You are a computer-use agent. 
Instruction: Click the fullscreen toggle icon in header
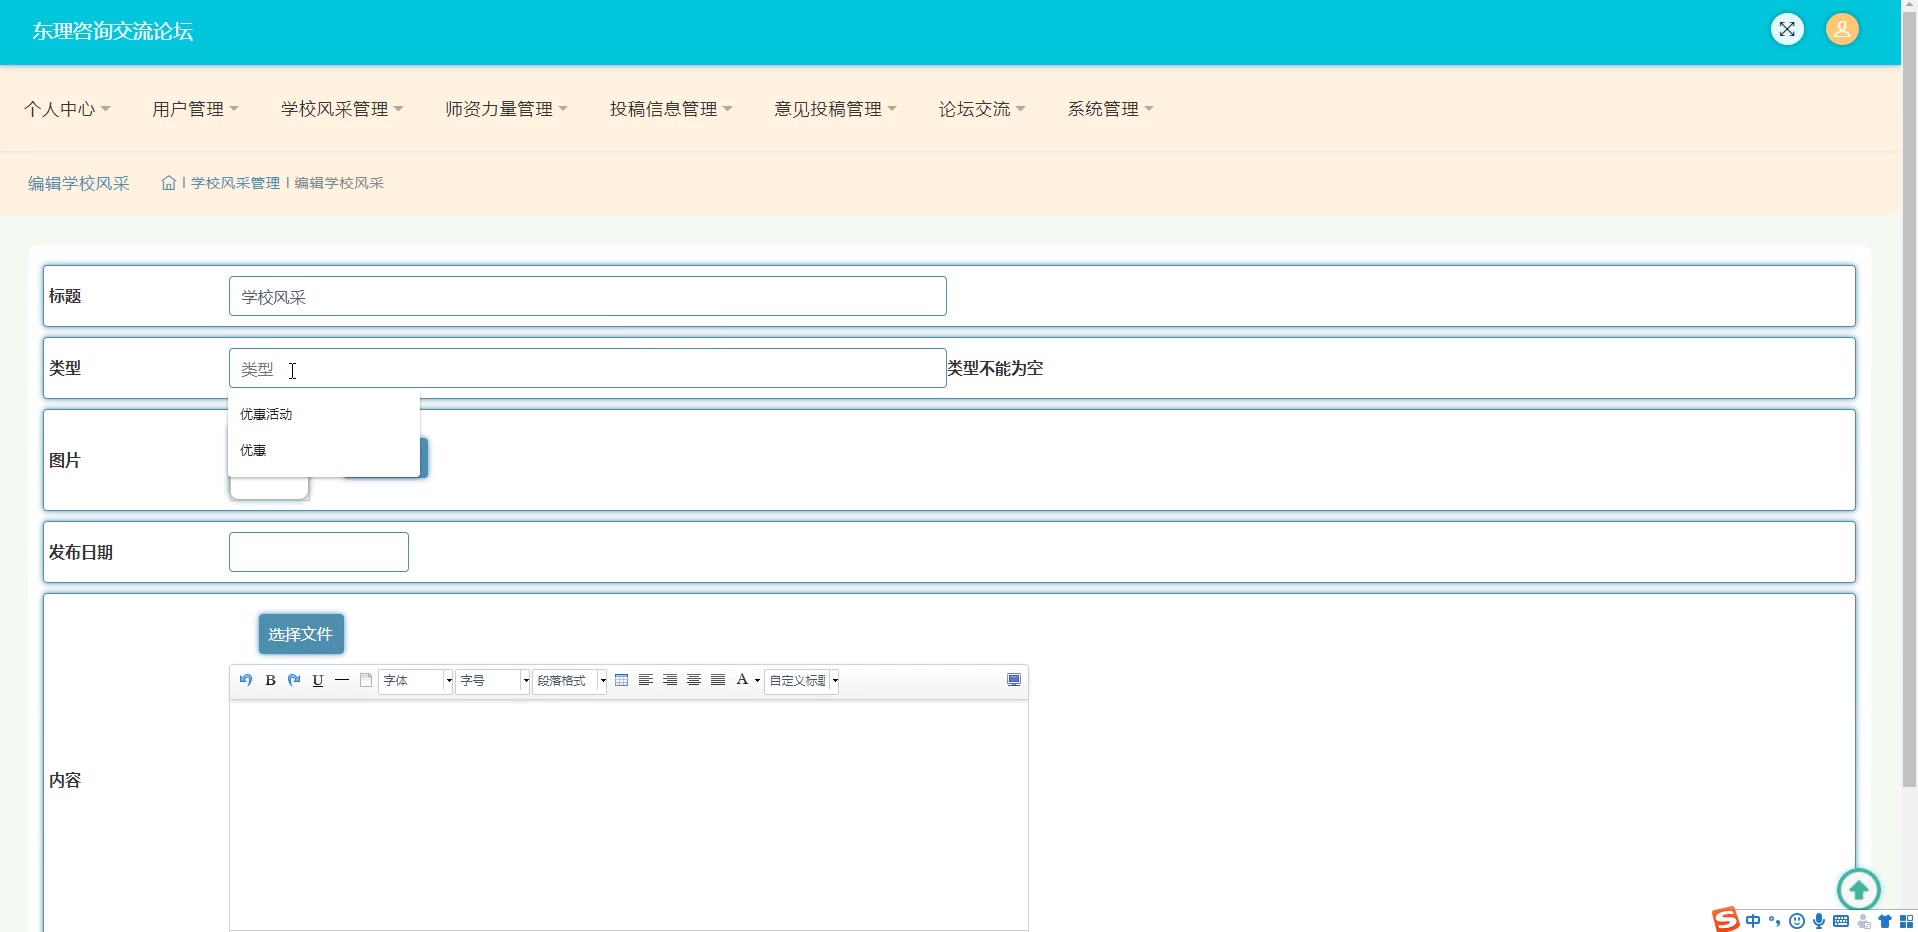coord(1787,29)
